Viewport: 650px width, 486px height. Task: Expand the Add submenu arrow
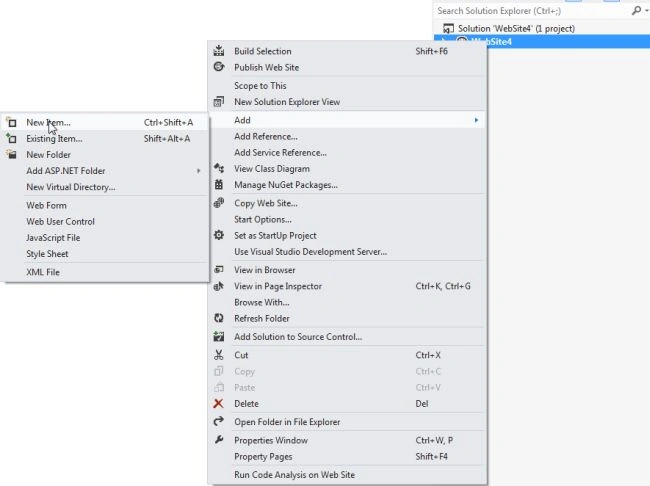coord(476,120)
